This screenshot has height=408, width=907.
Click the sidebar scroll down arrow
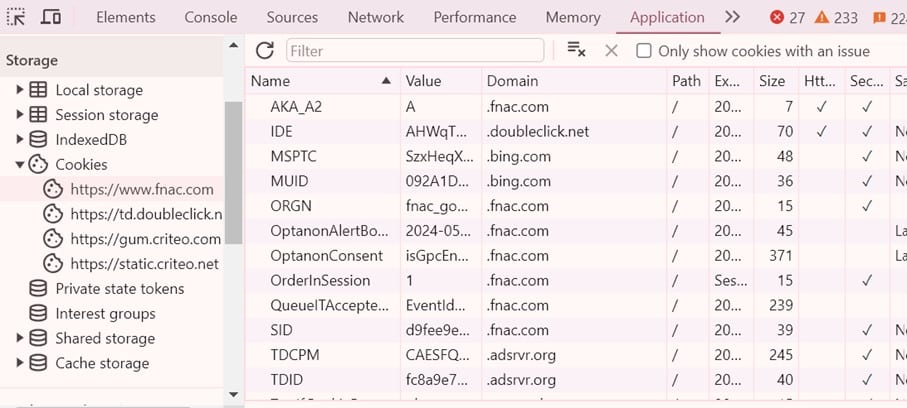tap(234, 395)
